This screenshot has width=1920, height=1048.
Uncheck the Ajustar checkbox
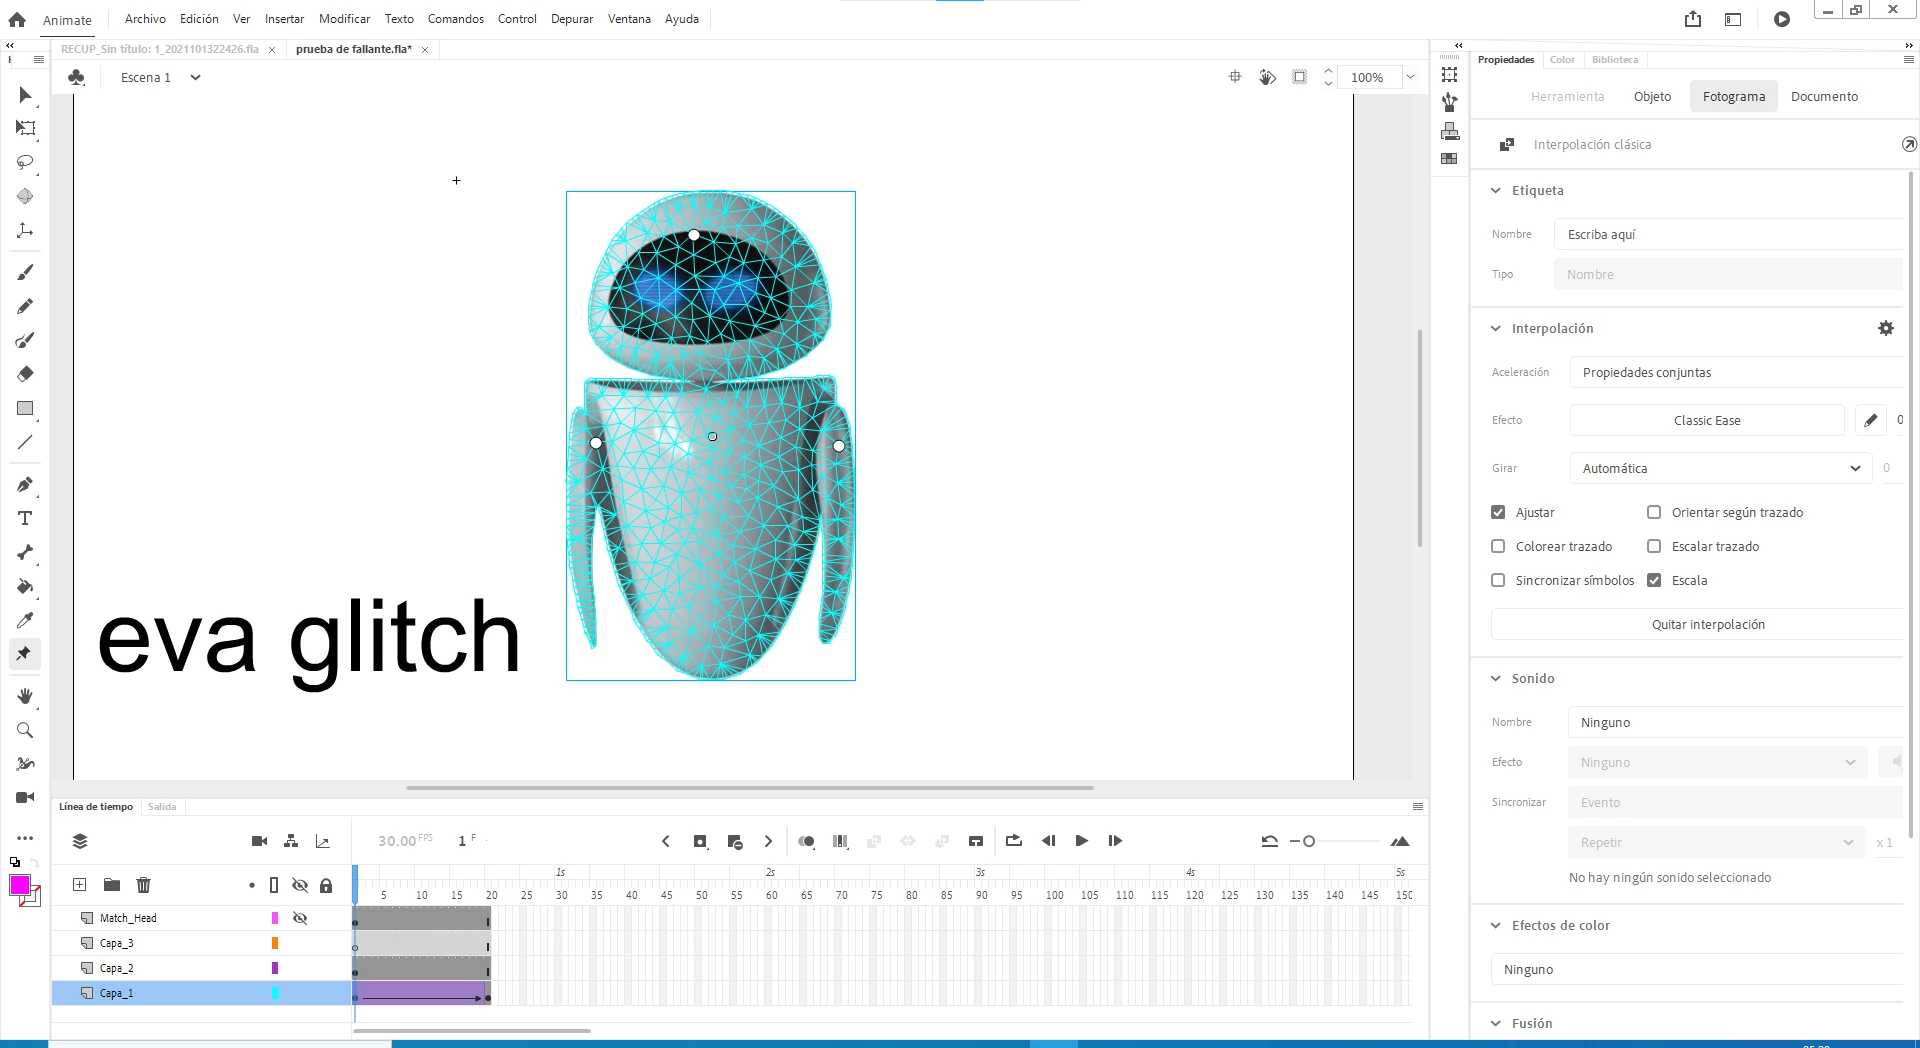click(1498, 512)
